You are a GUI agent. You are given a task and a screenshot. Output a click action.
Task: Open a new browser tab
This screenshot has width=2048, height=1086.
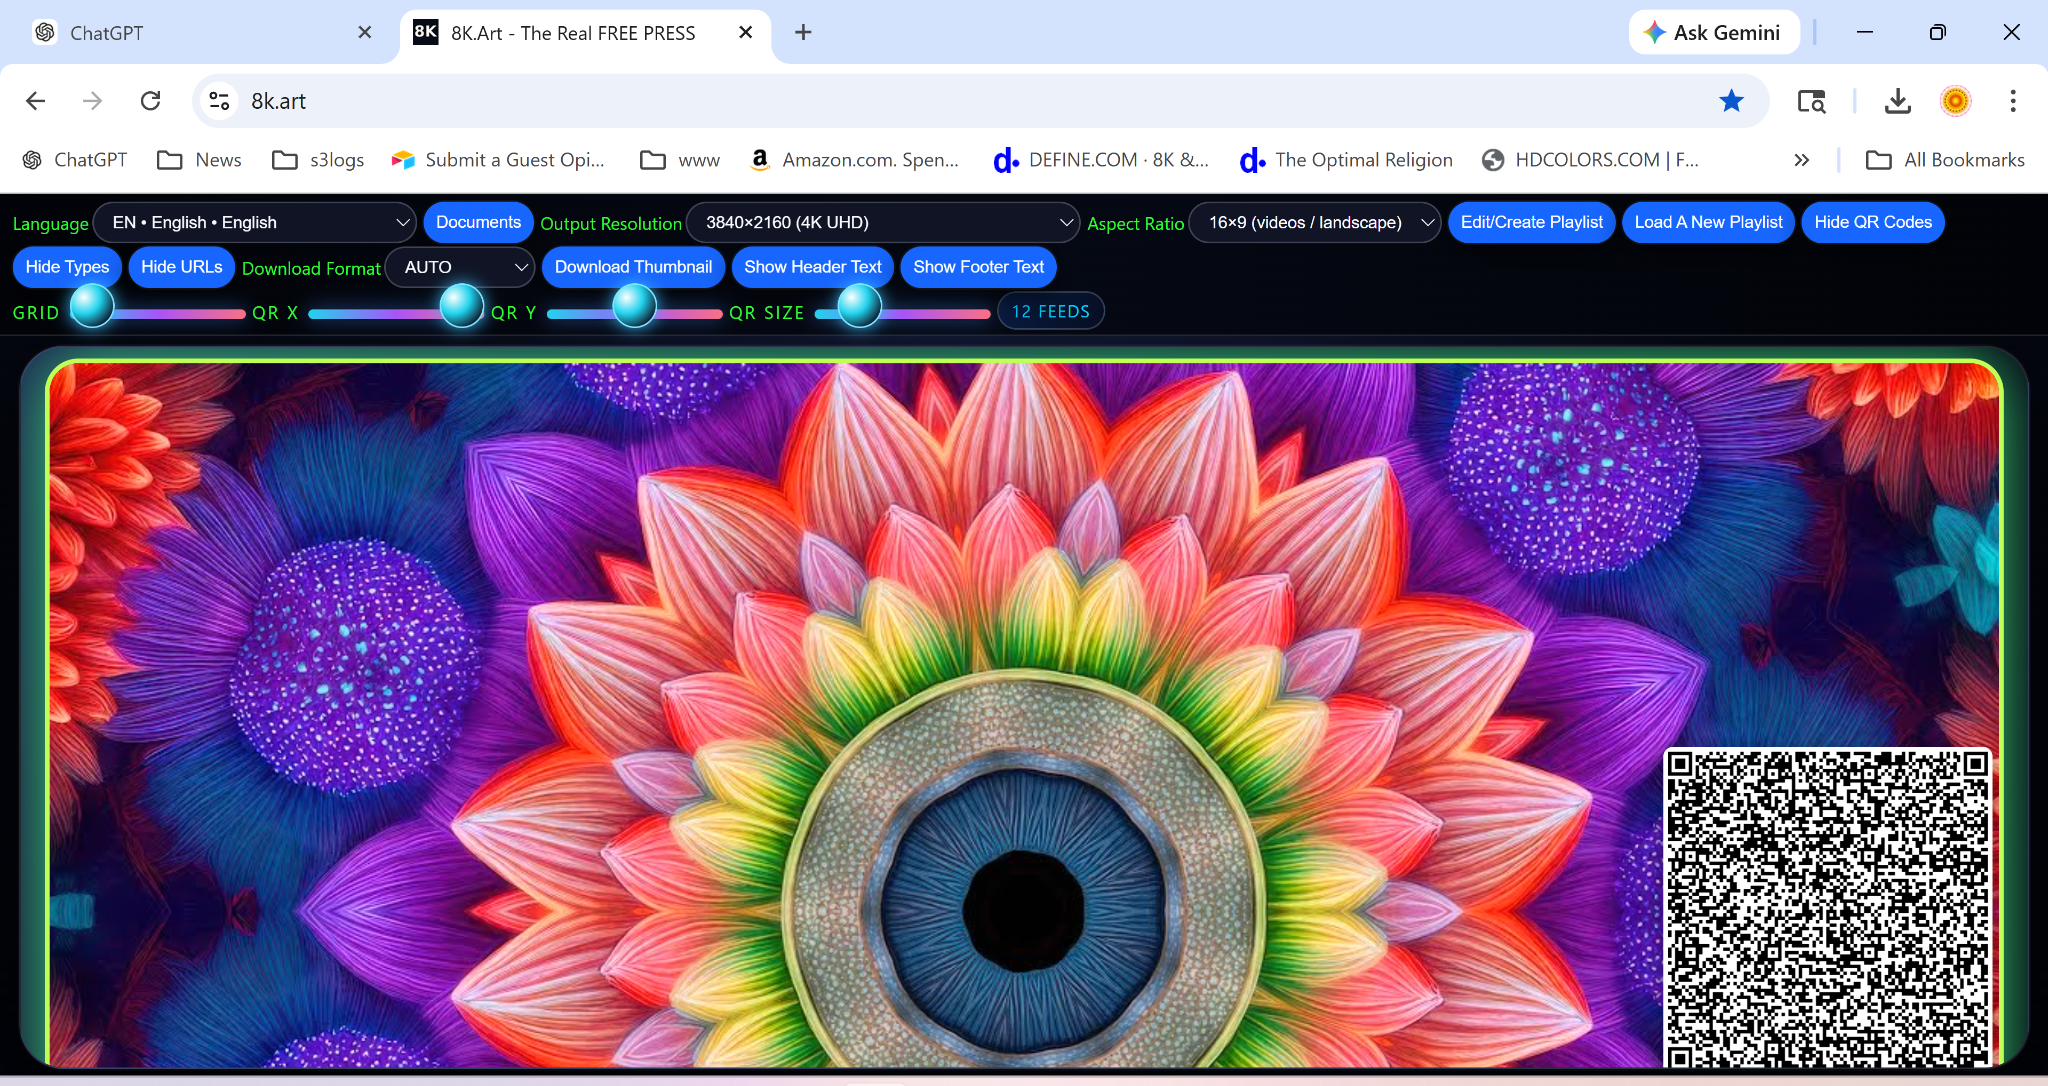point(803,33)
